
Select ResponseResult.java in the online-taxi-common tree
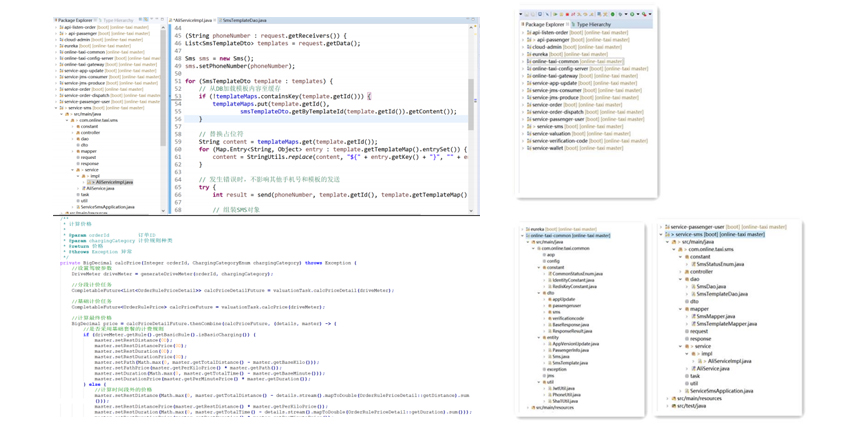570,331
